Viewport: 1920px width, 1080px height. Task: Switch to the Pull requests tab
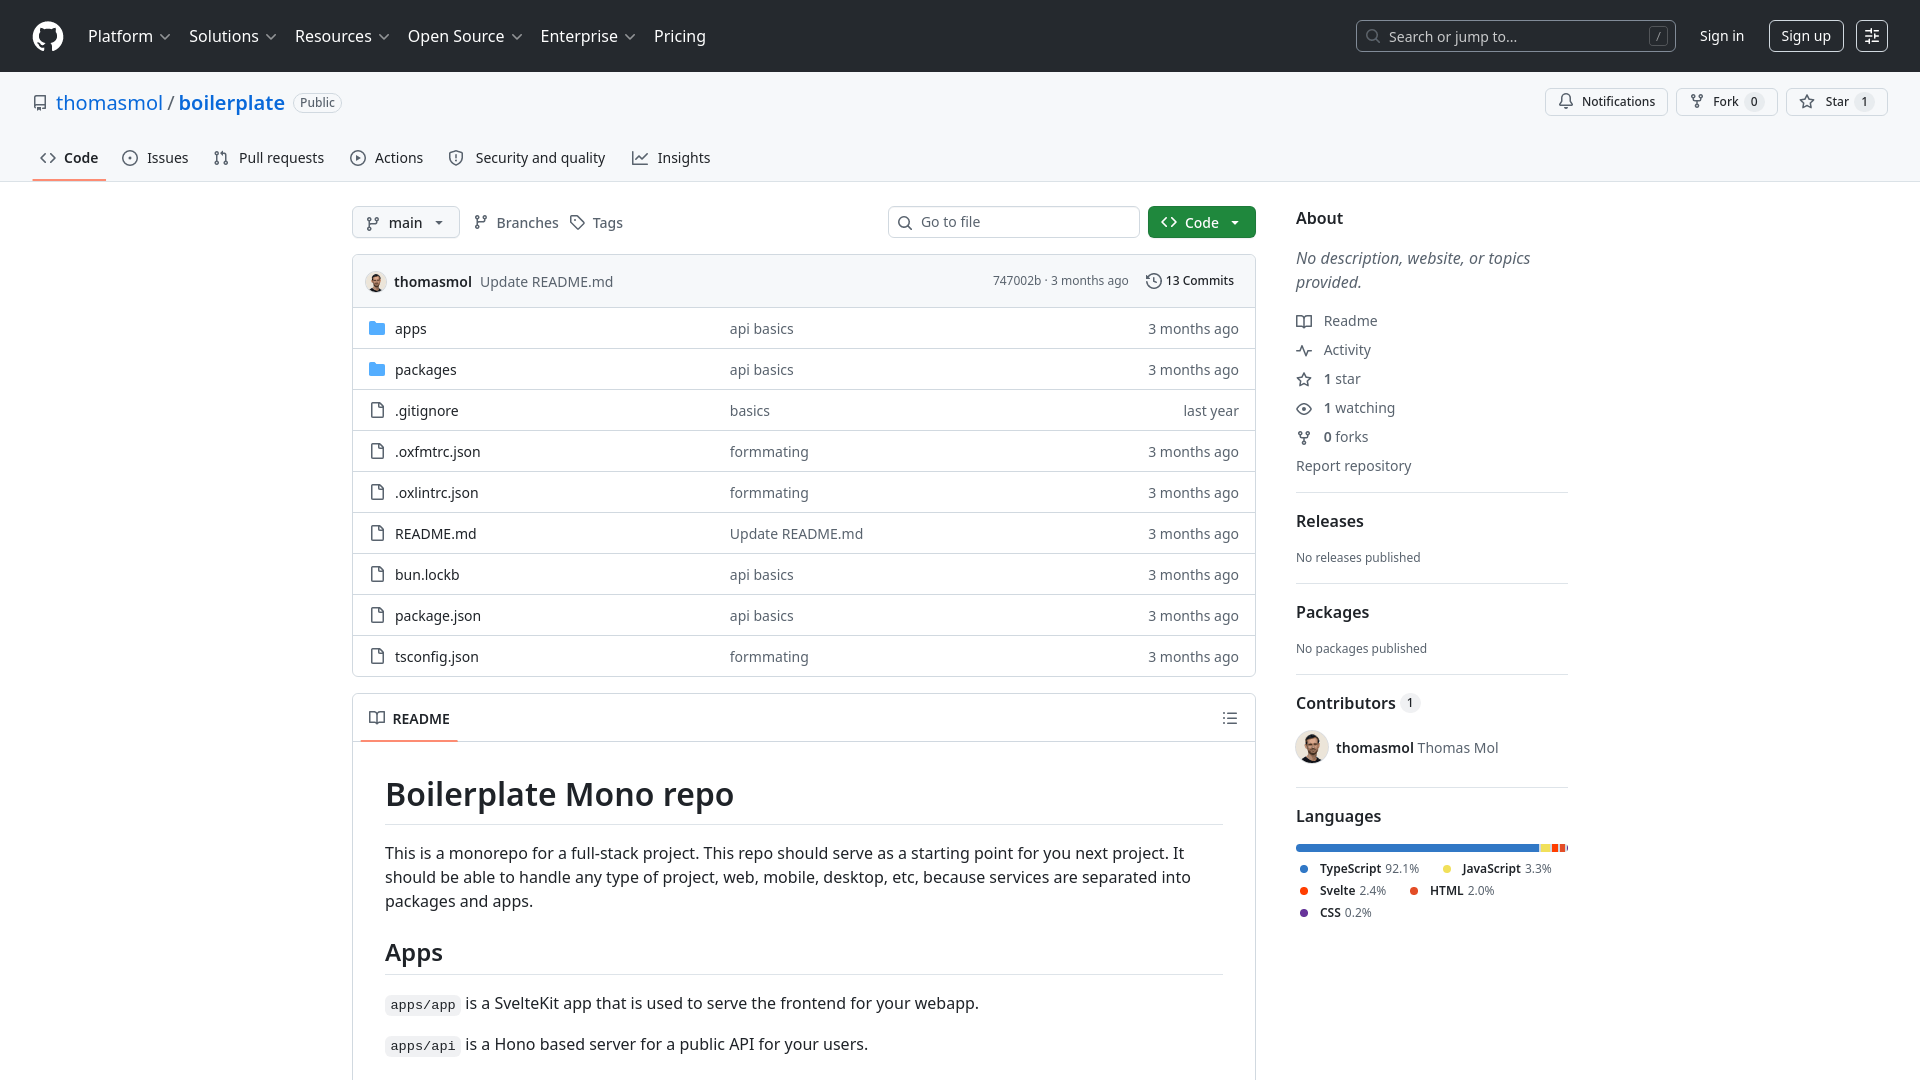tap(269, 158)
